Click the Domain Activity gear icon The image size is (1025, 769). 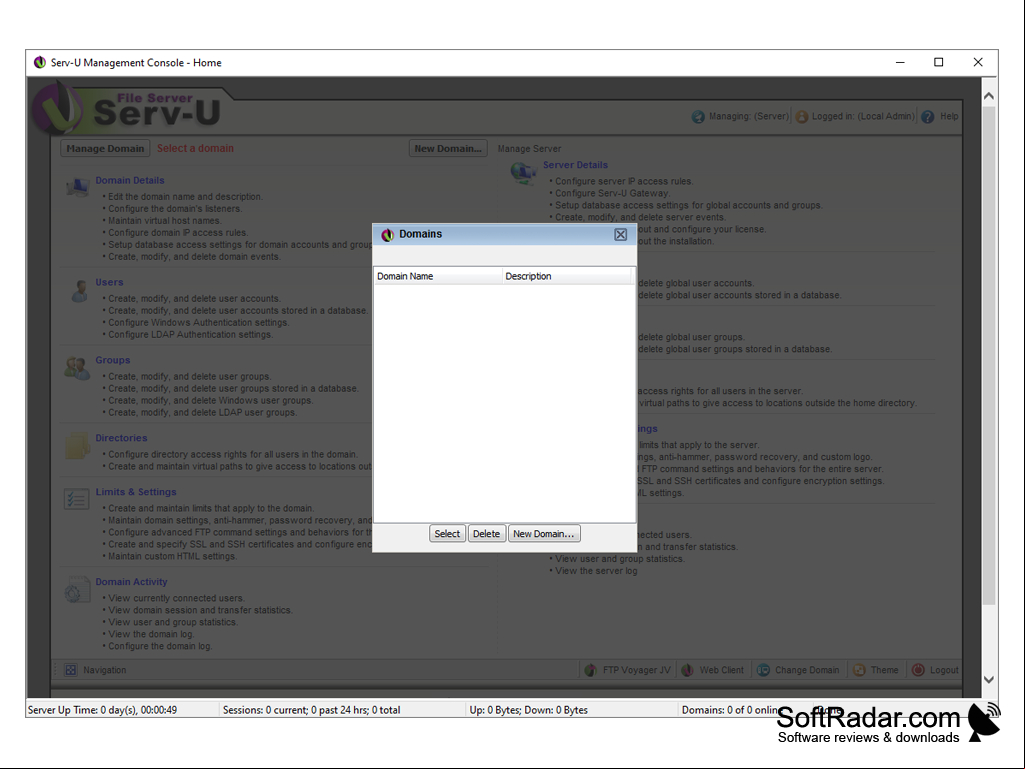pos(77,590)
